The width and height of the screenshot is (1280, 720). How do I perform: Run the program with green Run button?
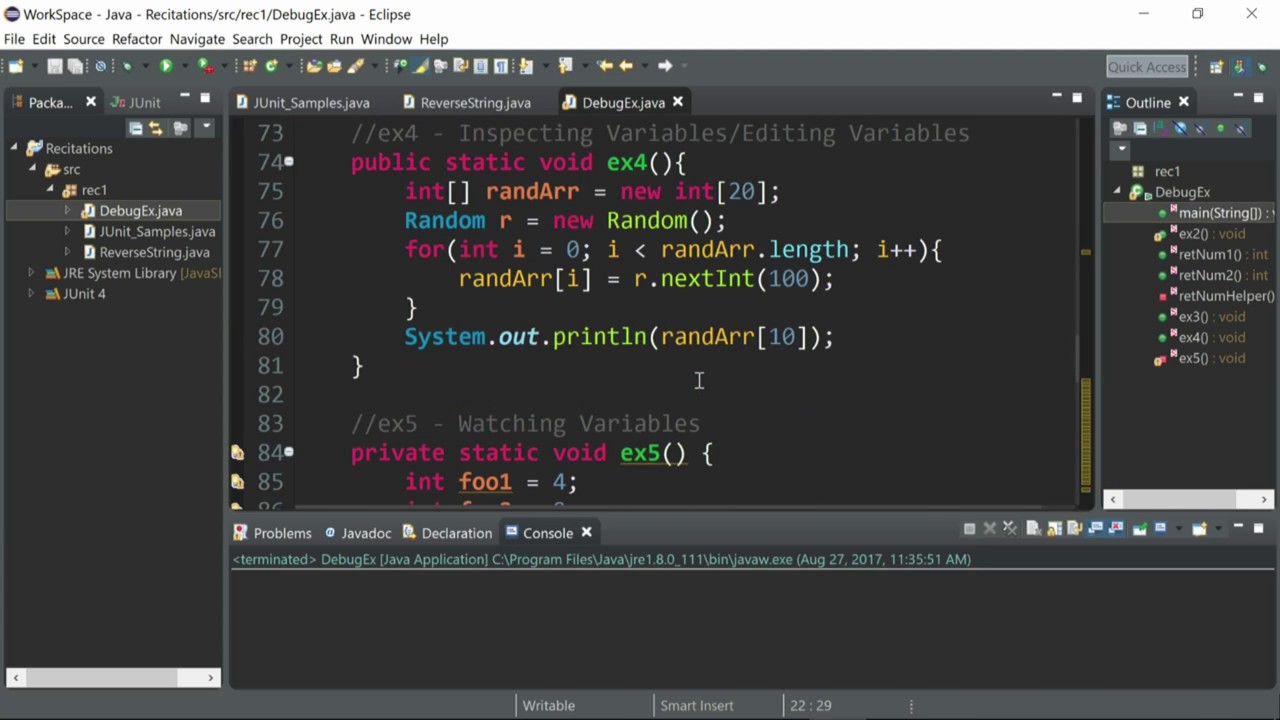(166, 66)
